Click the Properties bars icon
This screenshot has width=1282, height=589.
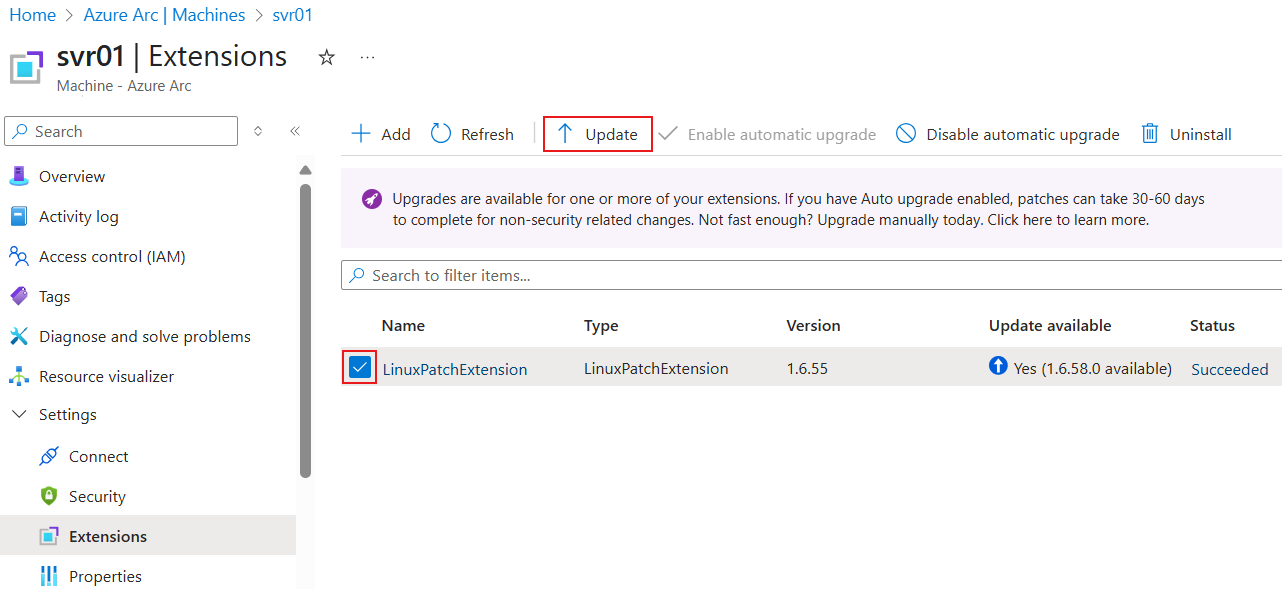49,576
